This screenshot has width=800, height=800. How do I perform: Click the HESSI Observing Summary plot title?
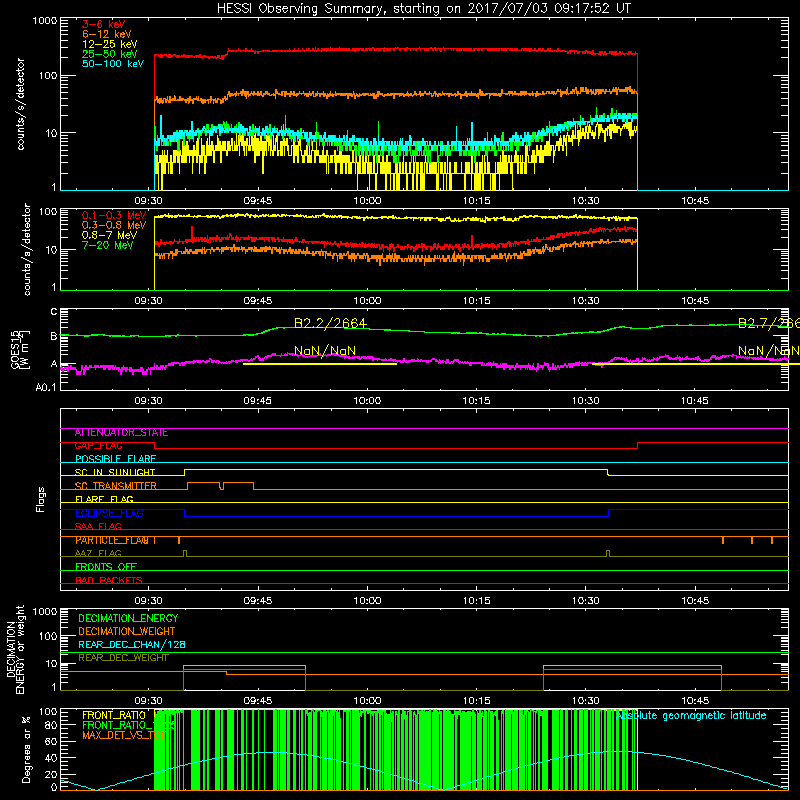423,9
